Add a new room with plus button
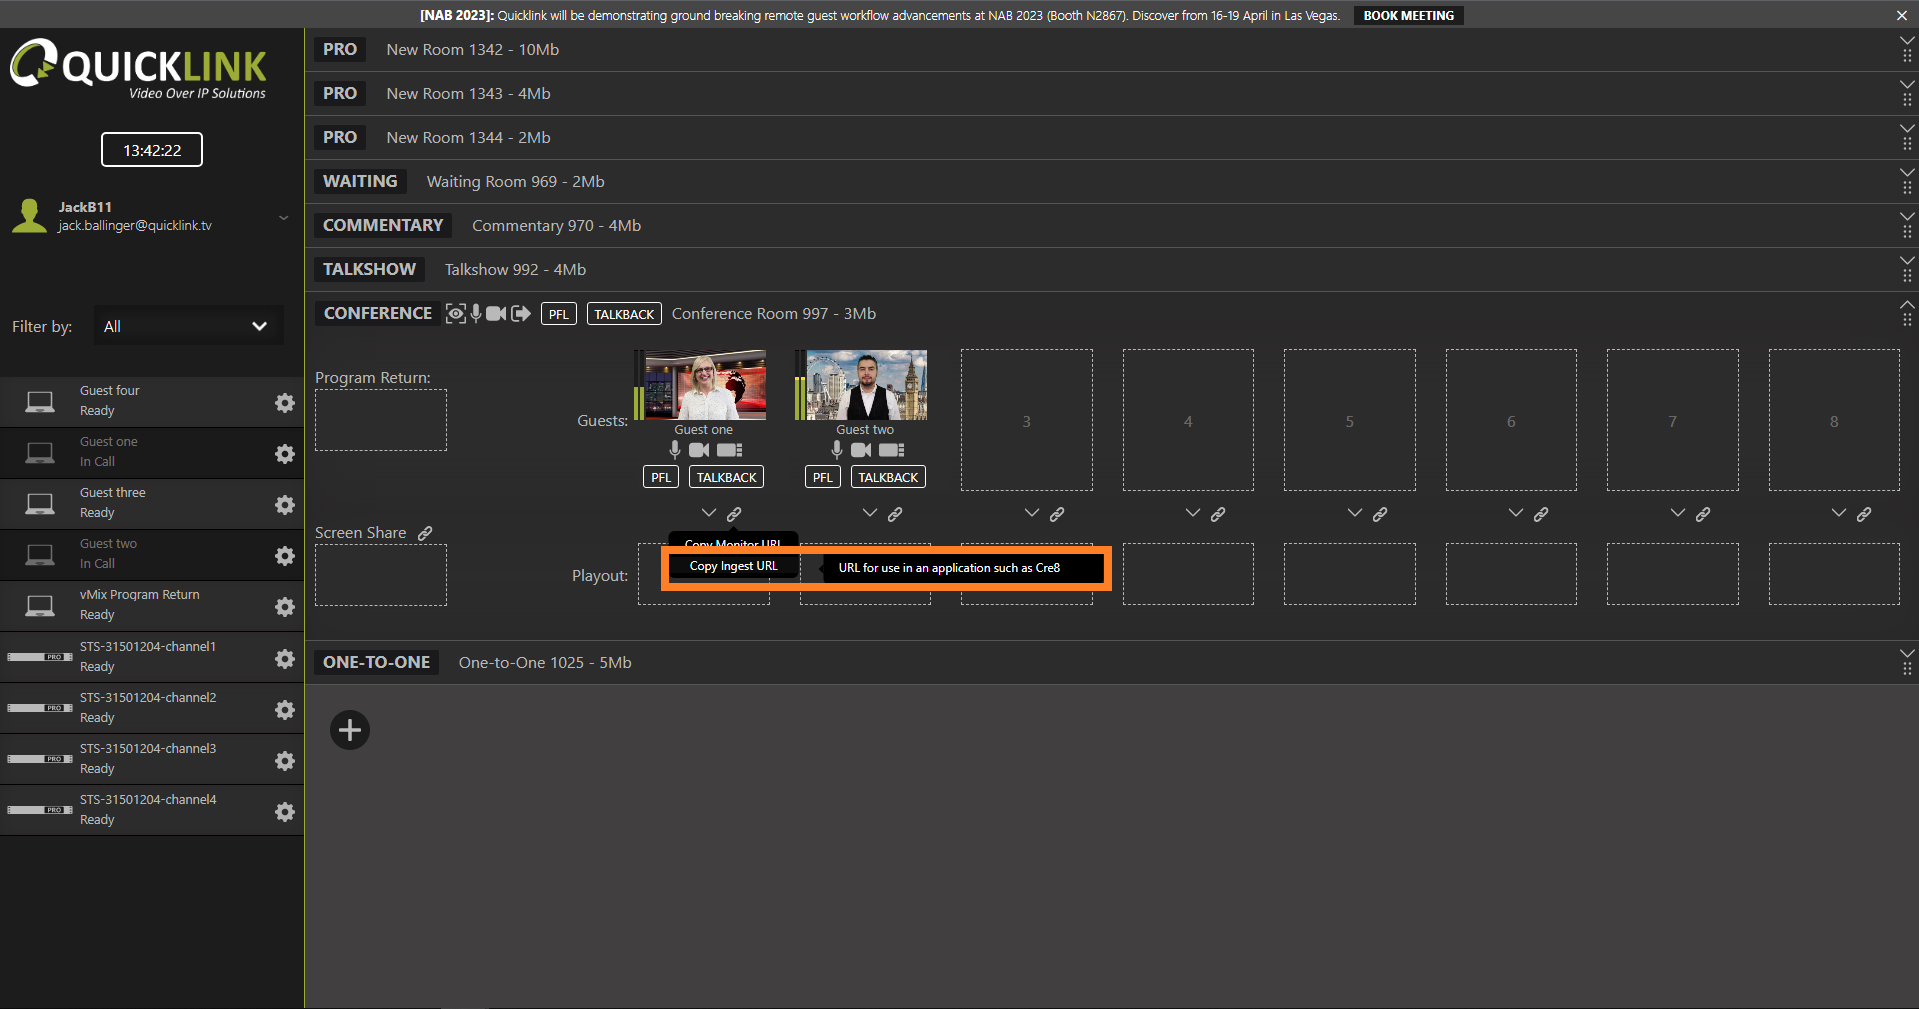The height and width of the screenshot is (1009, 1919). click(x=350, y=730)
